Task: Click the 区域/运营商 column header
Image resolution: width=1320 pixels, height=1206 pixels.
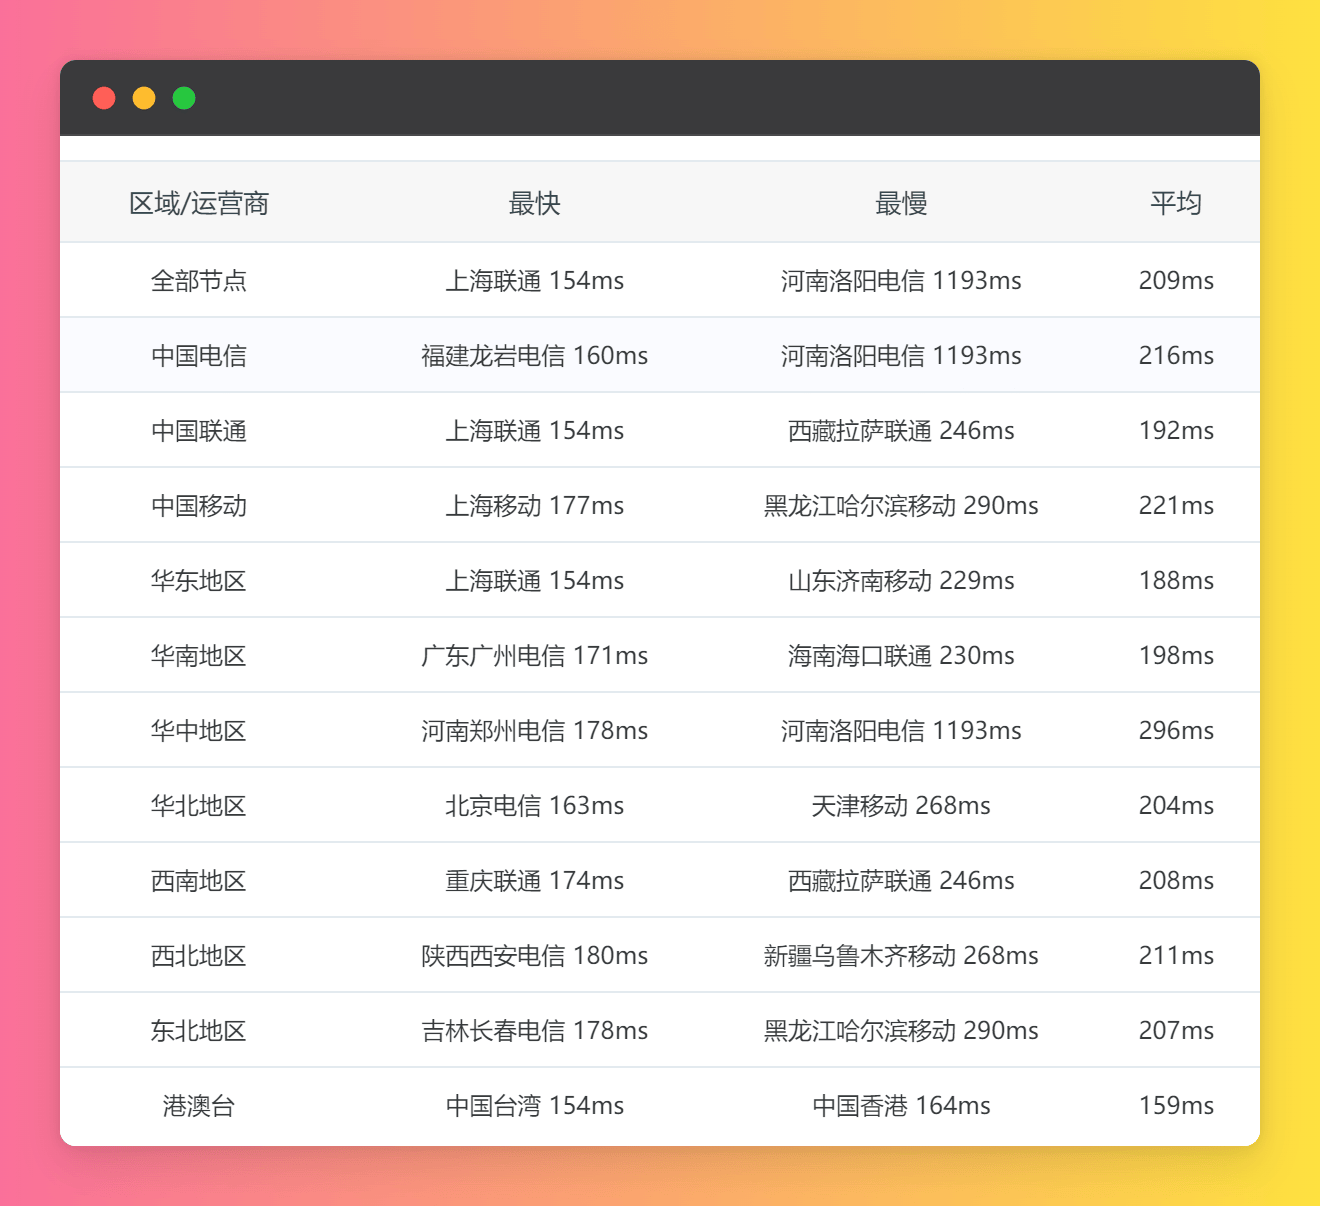Action: pyautogui.click(x=199, y=204)
